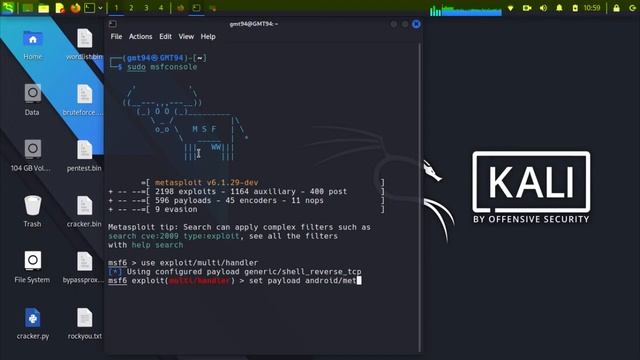Switch to workspace 3
The width and height of the screenshot is (640, 360).
(146, 8)
